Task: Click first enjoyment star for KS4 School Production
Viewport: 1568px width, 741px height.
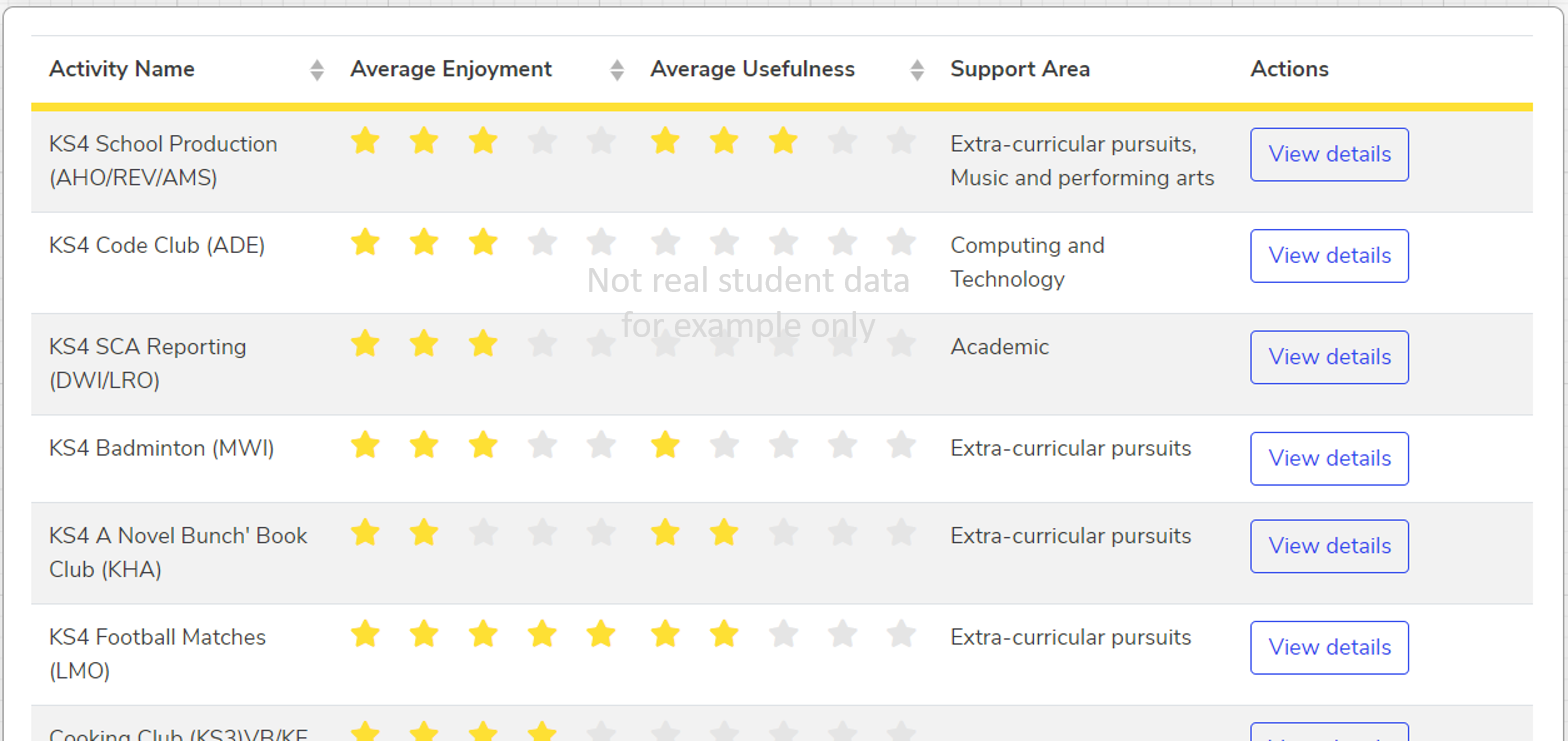Action: [x=365, y=141]
